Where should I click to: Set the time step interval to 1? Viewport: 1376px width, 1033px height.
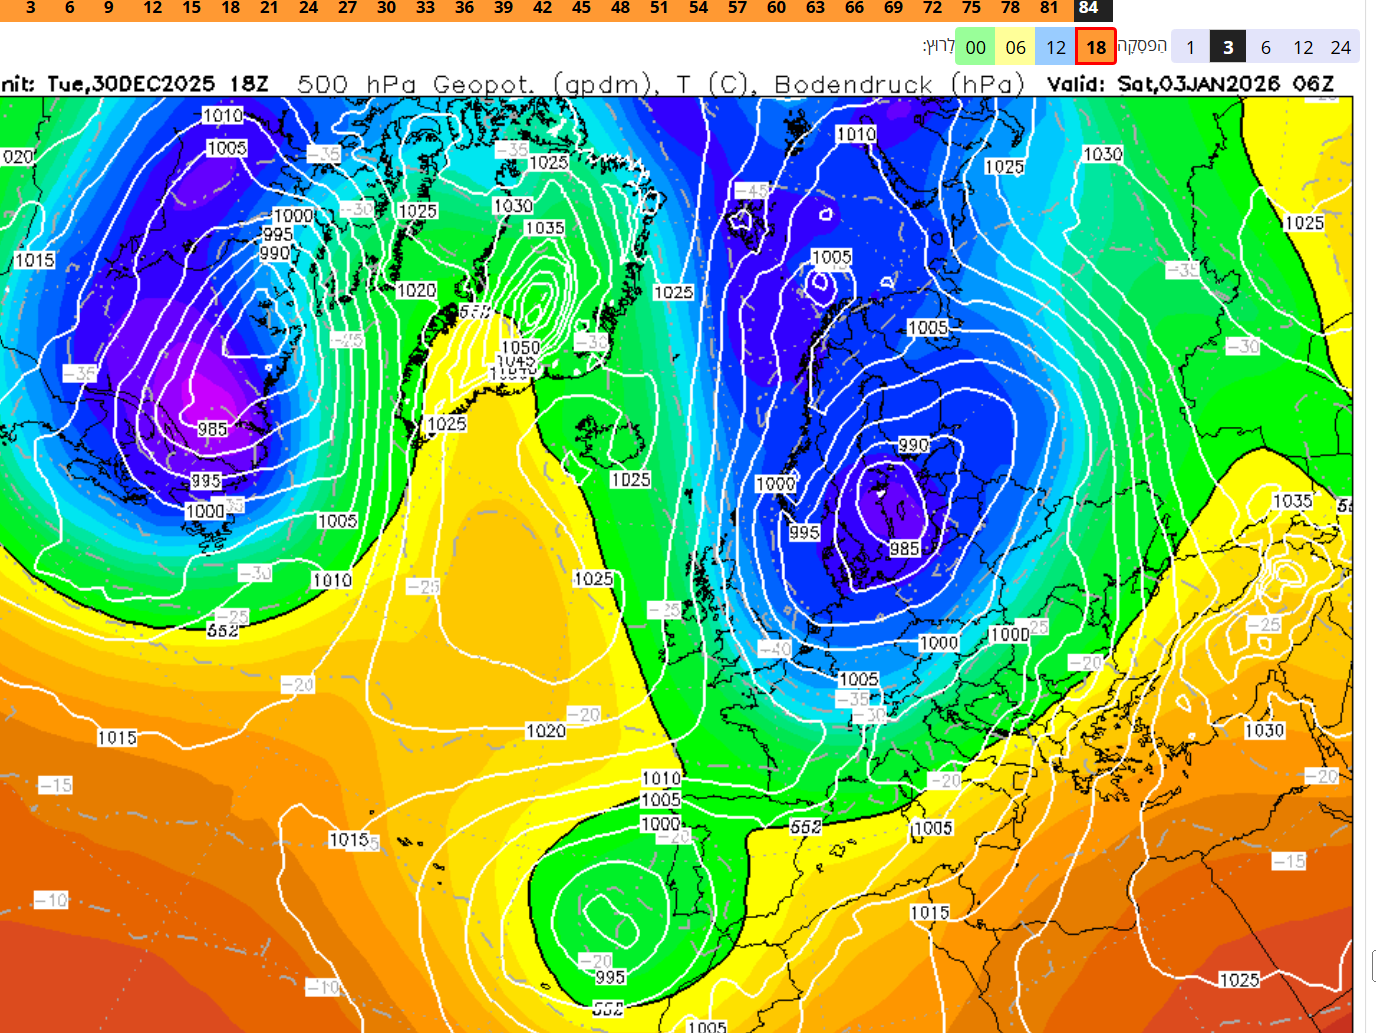tap(1190, 47)
